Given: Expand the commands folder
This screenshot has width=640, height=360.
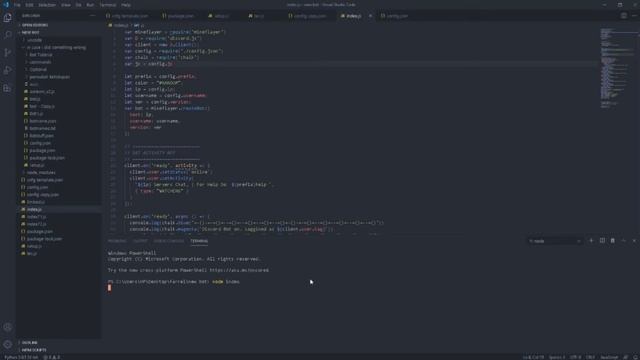Looking at the screenshot, I should click(59, 62).
